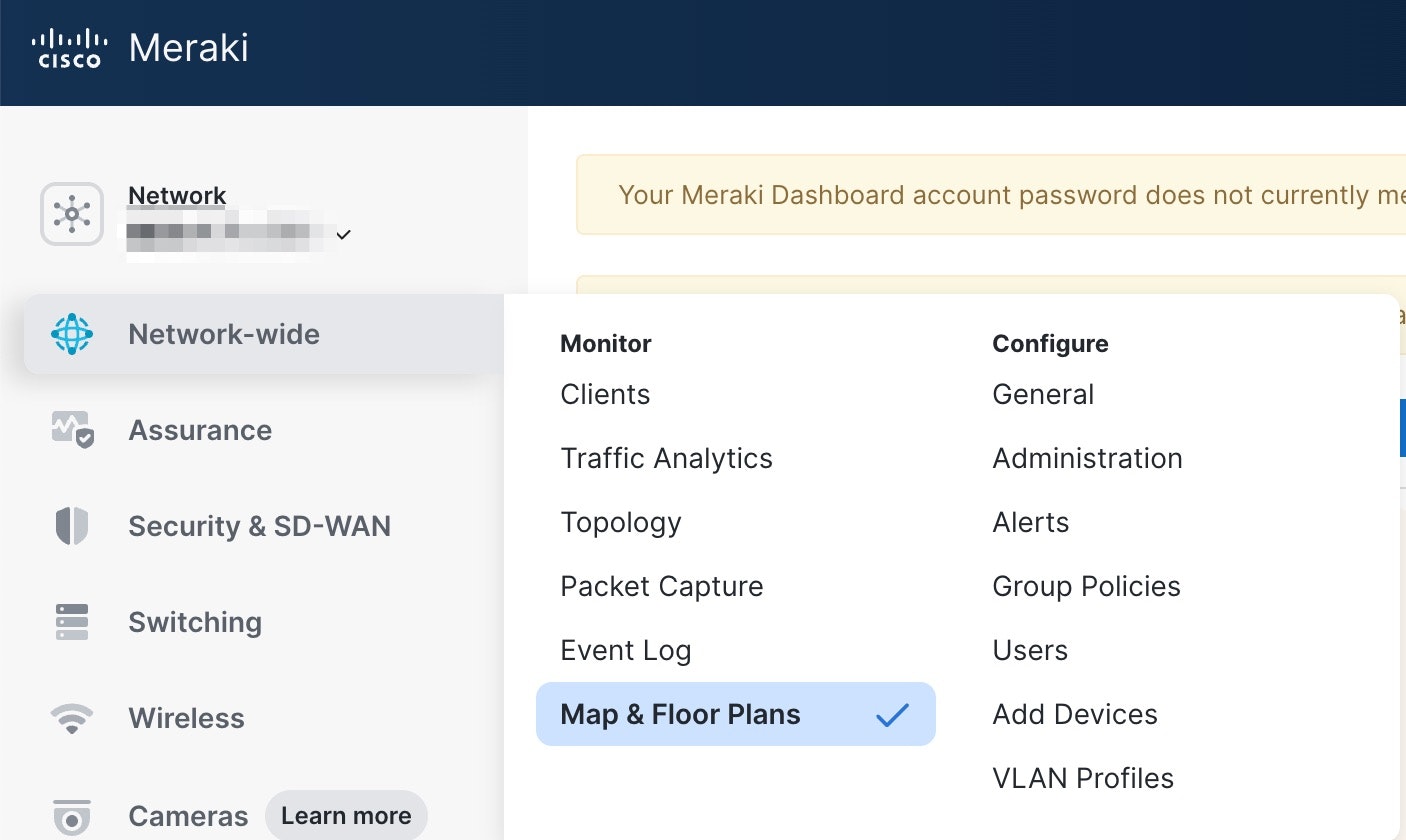Click the Cameras icon in sidebar
Viewport: 1406px width, 840px height.
tap(72, 817)
